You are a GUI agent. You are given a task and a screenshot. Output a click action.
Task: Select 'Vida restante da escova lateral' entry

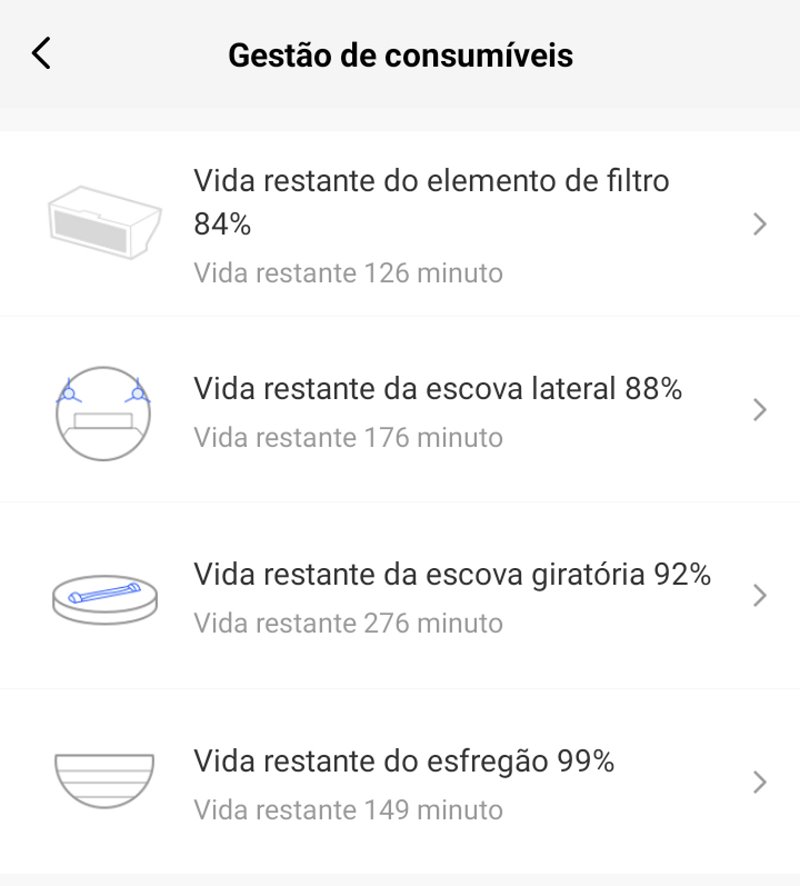(x=407, y=388)
